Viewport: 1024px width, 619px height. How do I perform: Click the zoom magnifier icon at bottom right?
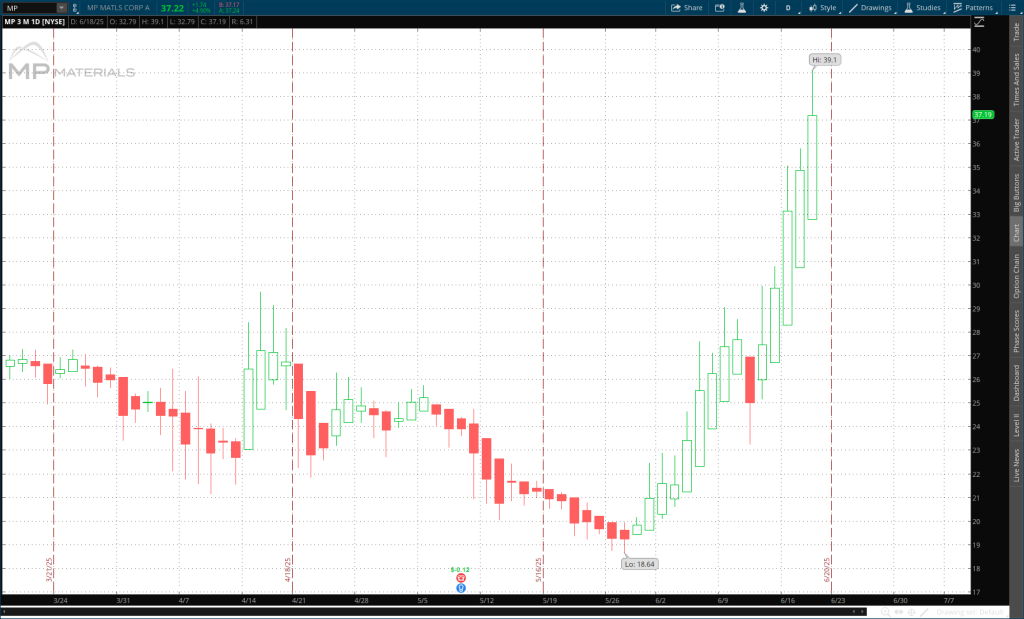pos(886,612)
